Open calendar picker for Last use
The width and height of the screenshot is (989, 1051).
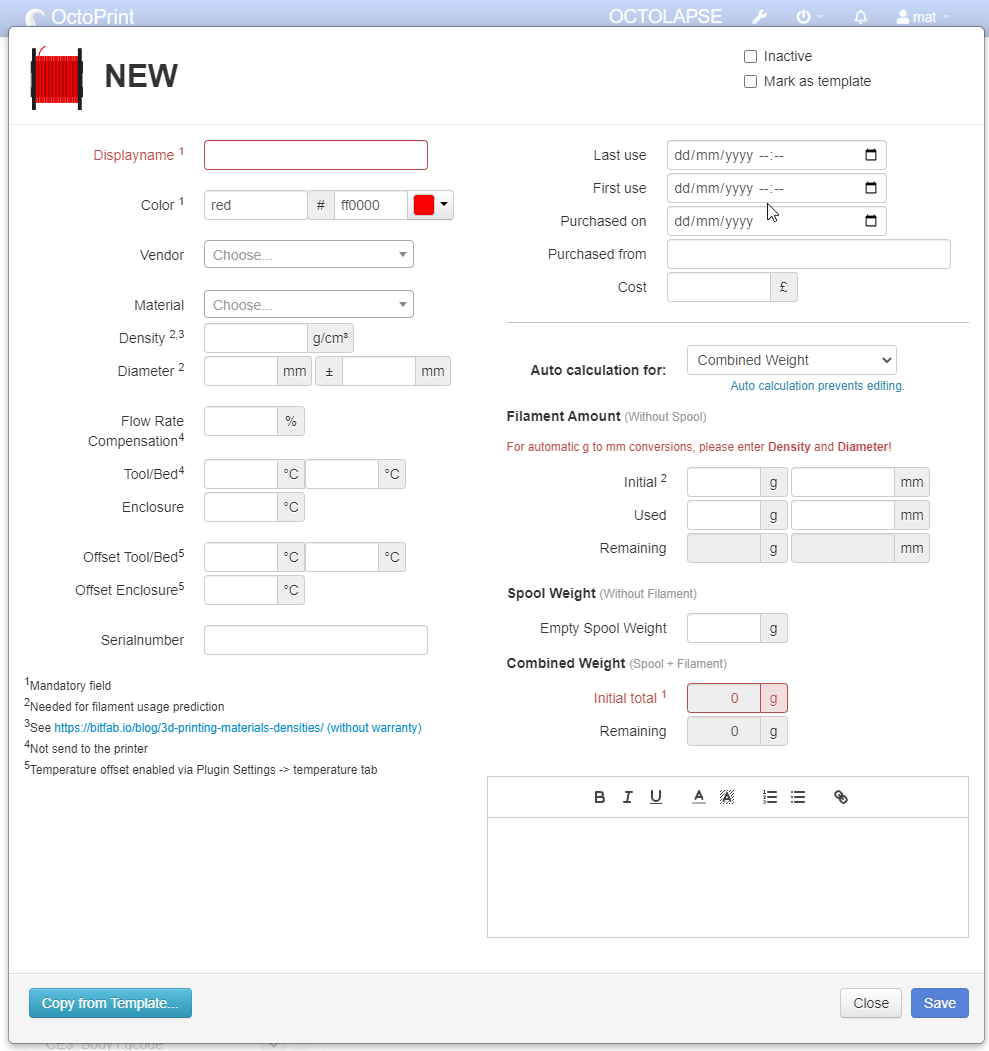pyautogui.click(x=870, y=155)
